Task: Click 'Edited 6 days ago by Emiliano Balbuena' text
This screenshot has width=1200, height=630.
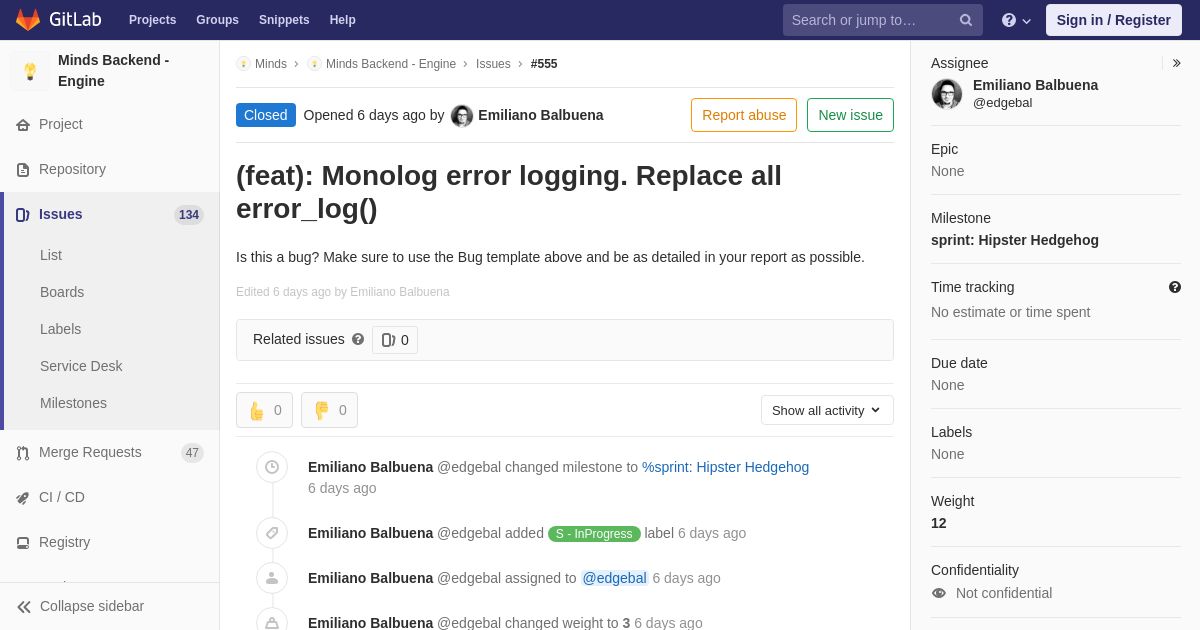Action: click(343, 292)
